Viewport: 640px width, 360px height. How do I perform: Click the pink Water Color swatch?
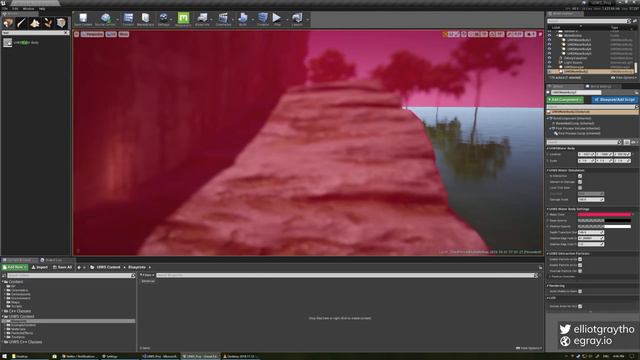coord(604,214)
